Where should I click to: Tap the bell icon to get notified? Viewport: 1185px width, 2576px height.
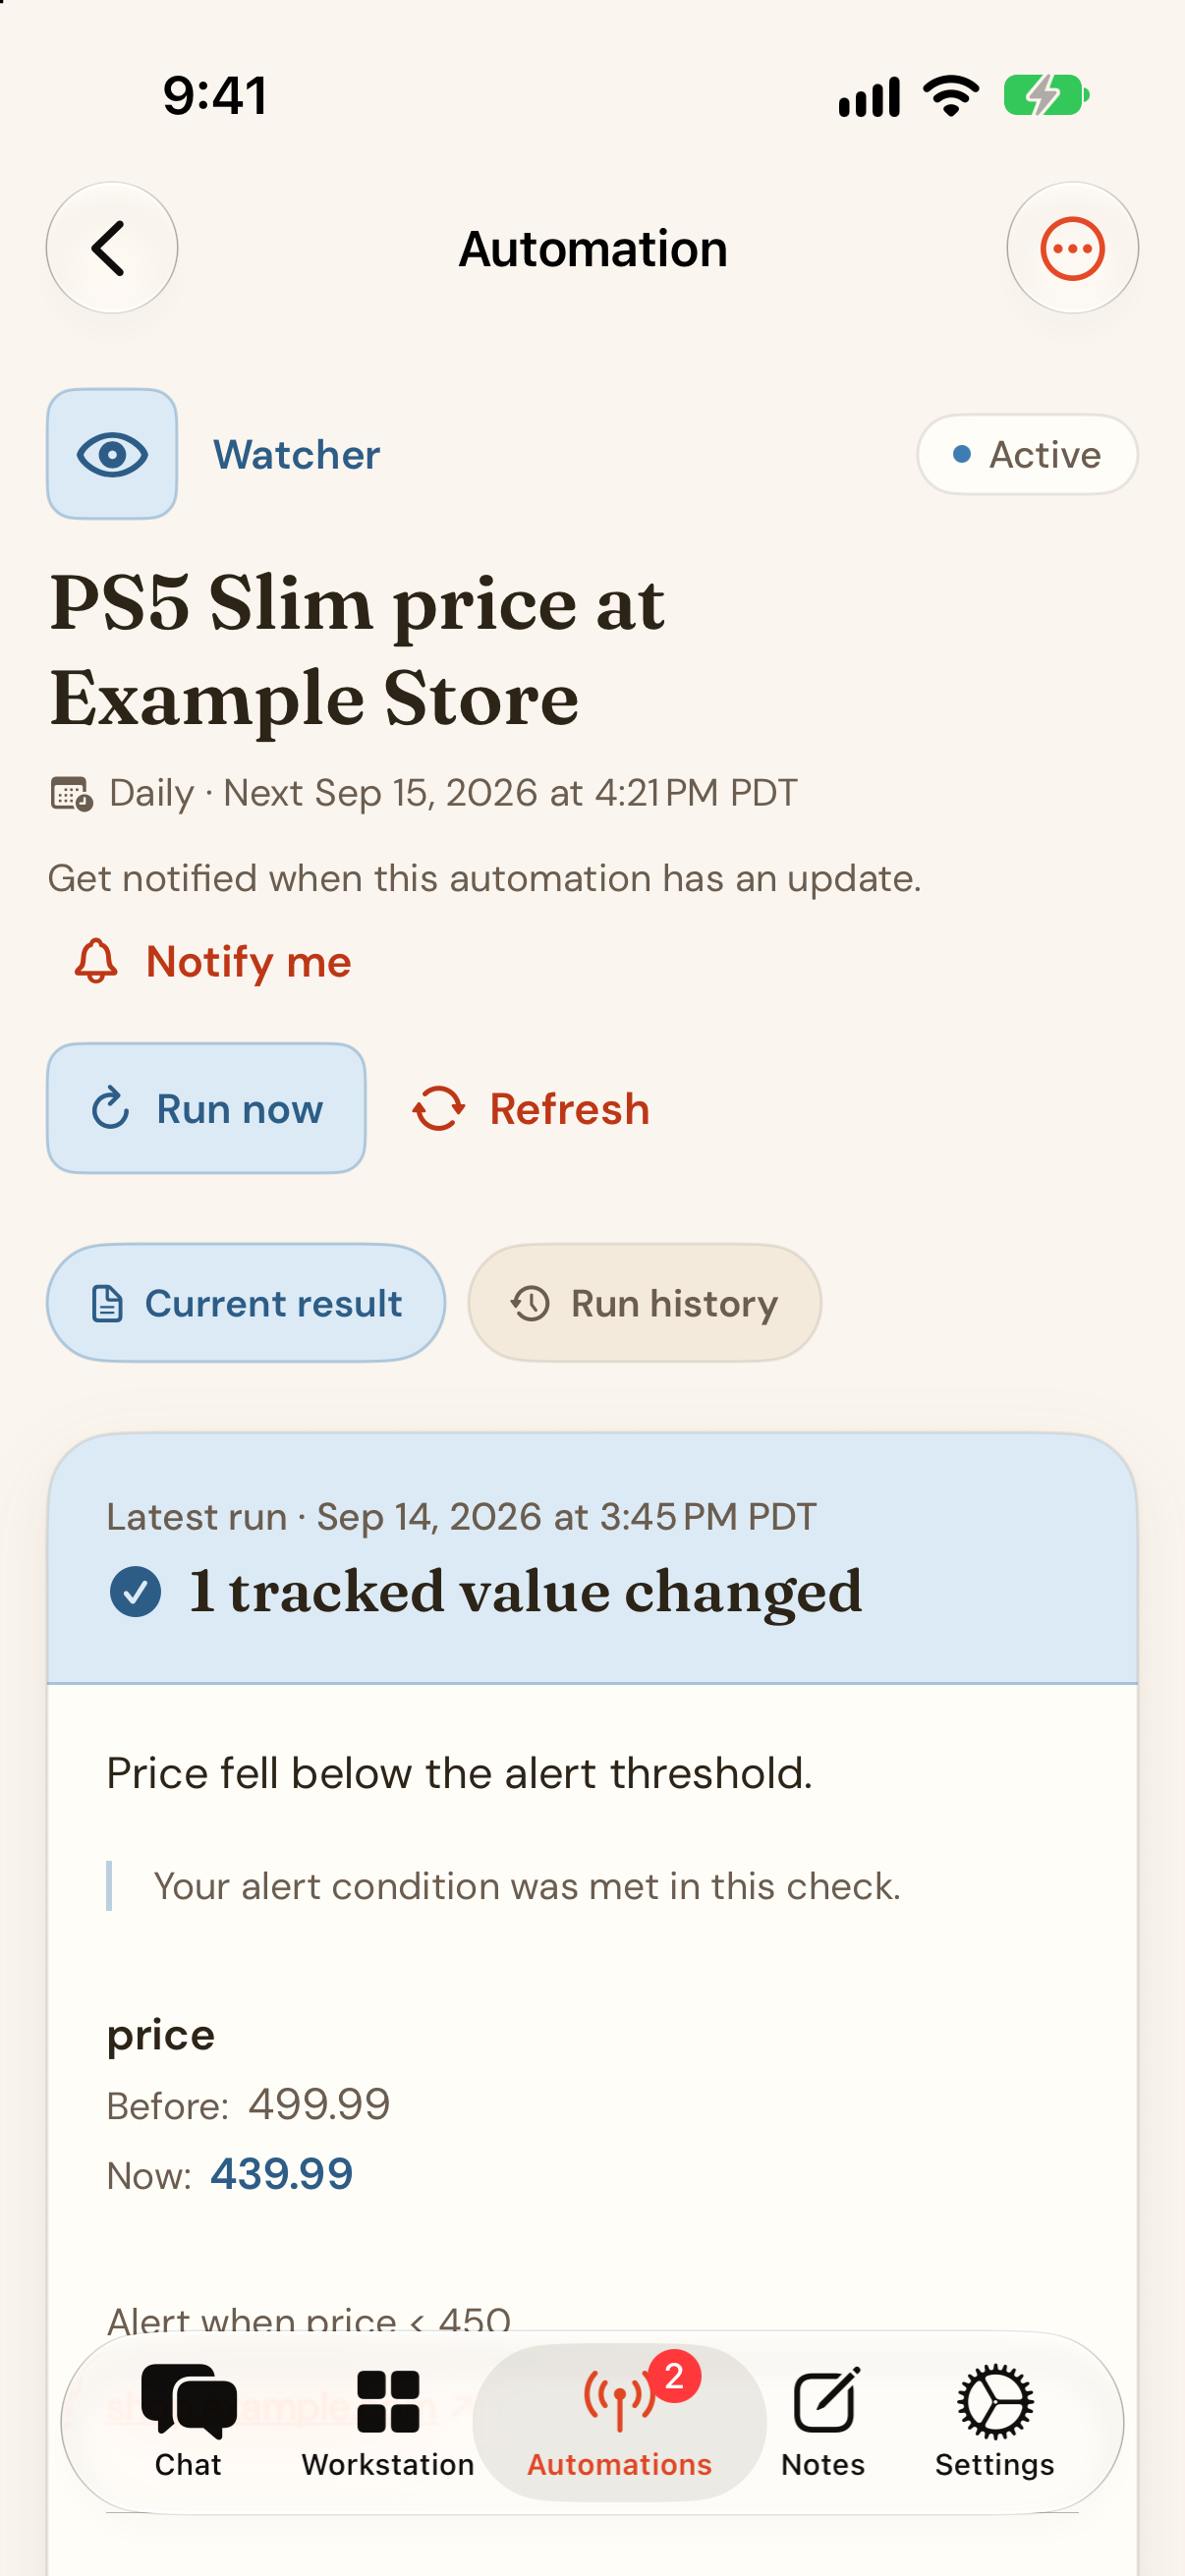tap(96, 961)
